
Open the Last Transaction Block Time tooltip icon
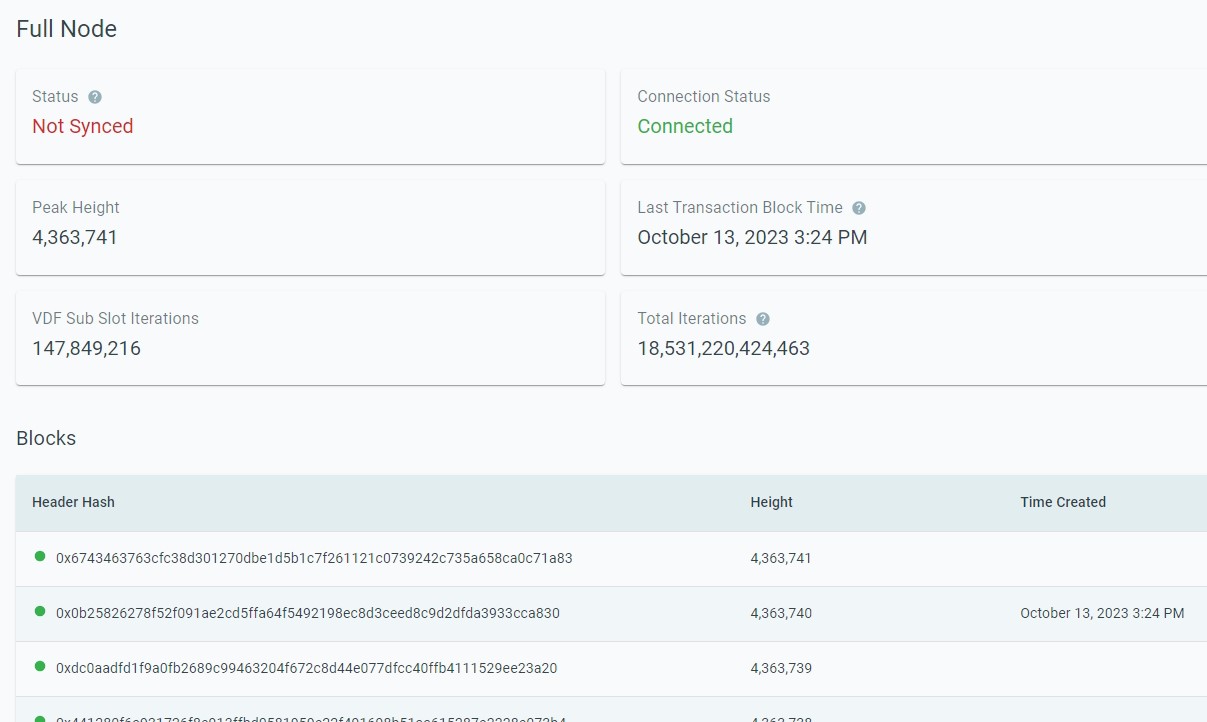(858, 207)
